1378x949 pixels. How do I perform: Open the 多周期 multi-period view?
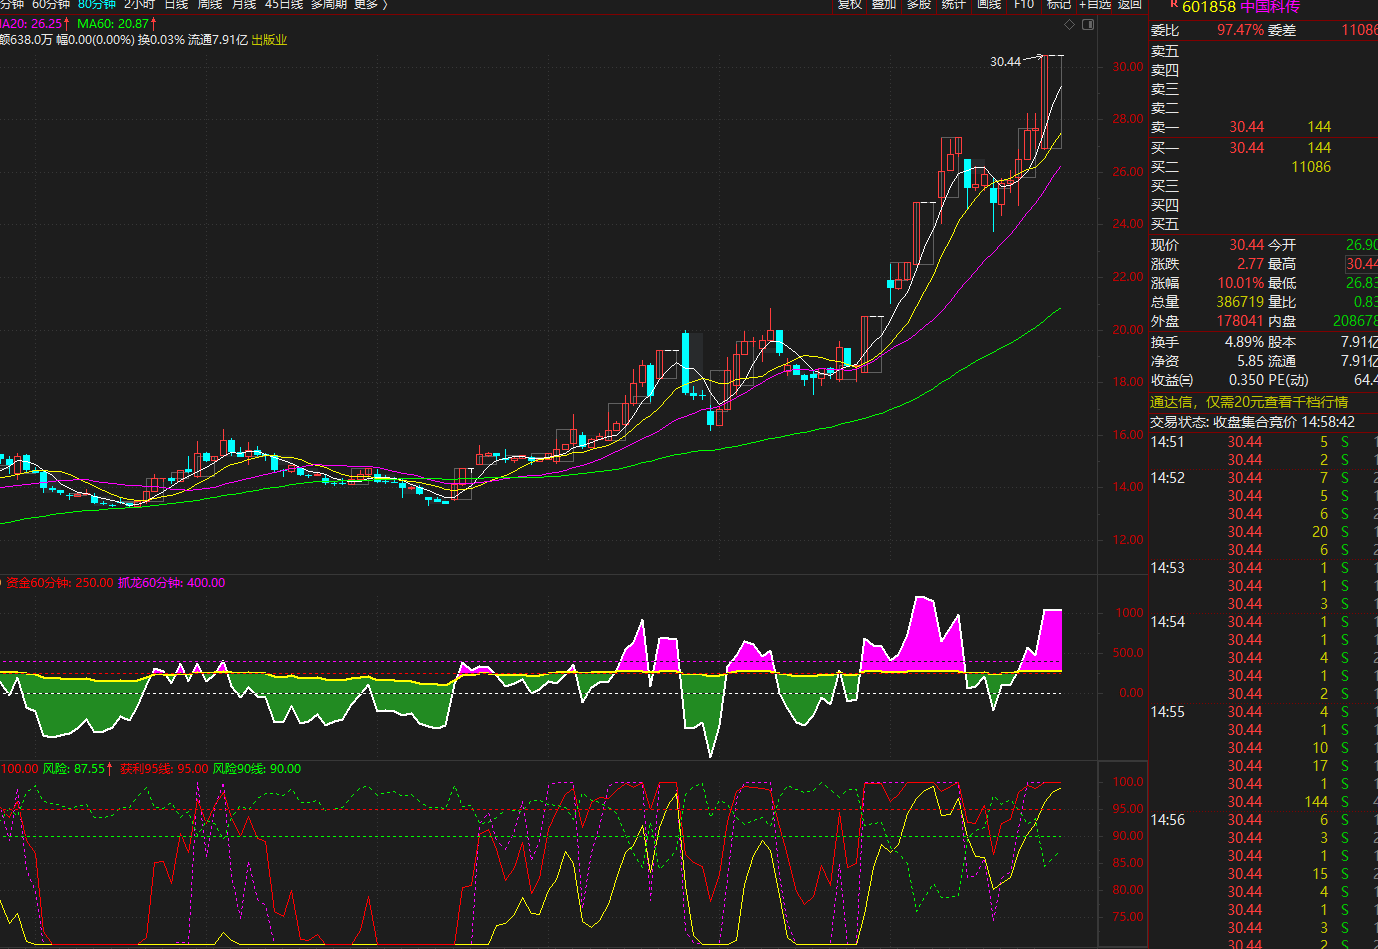329,5
